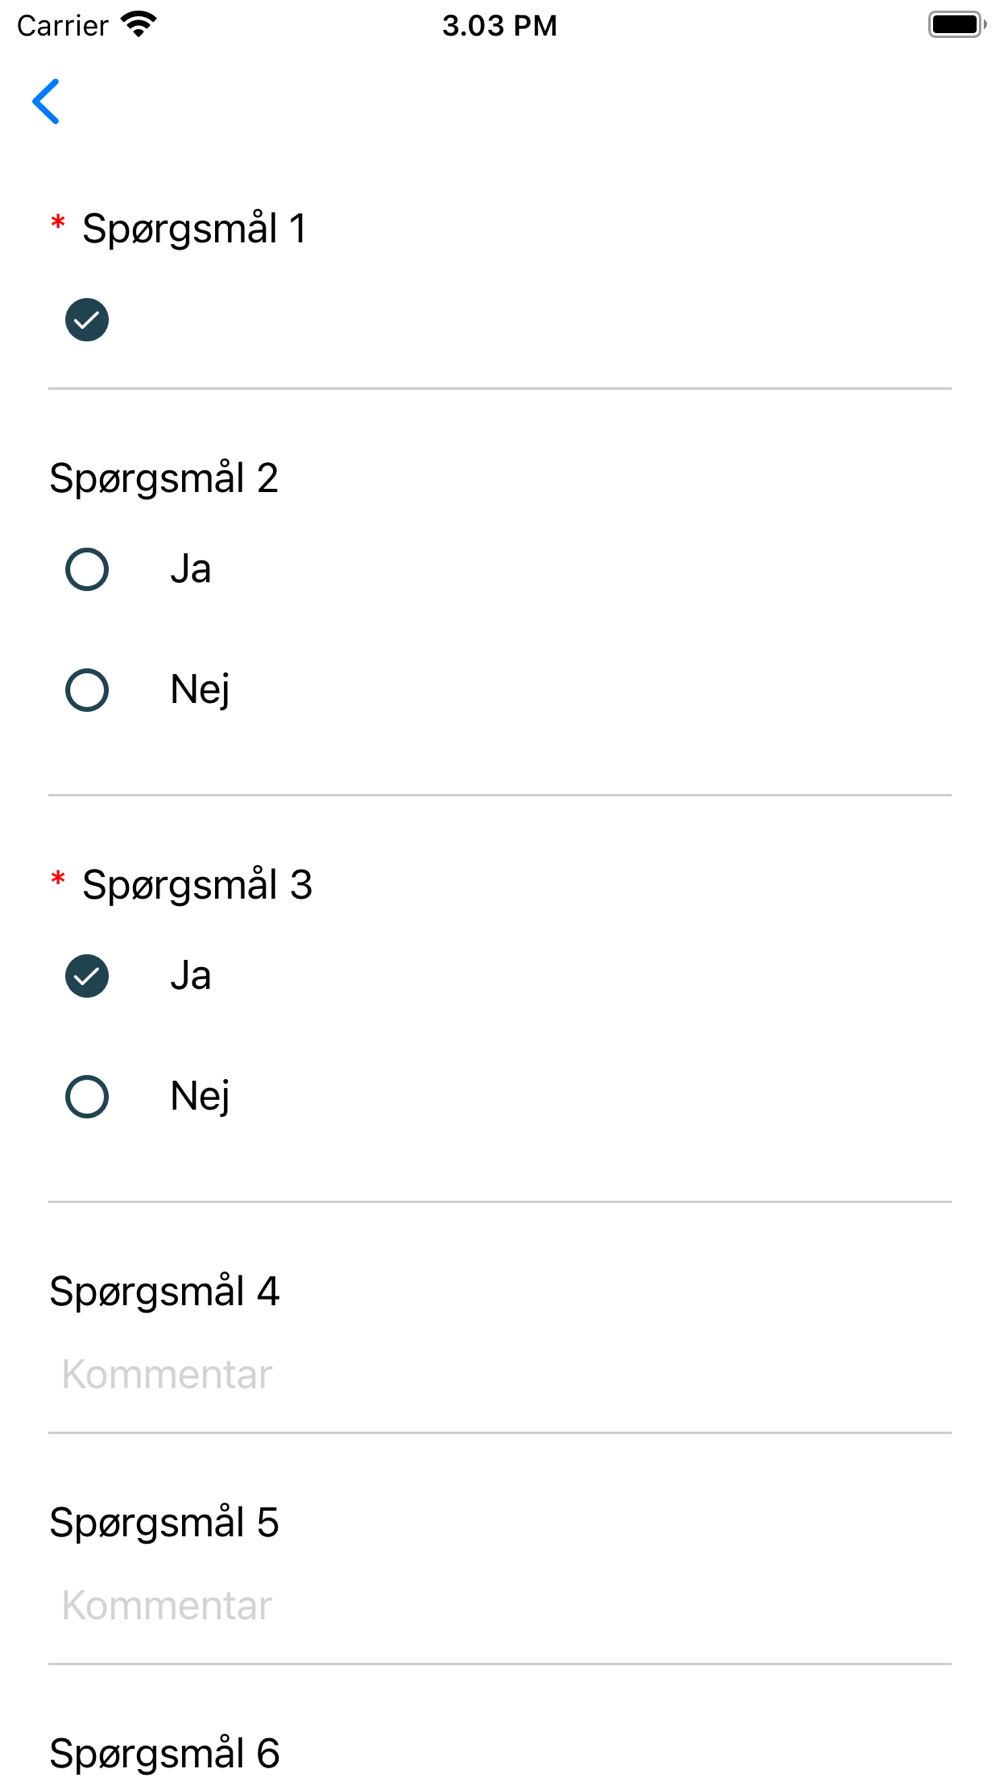This screenshot has width=1000, height=1778.
Task: Focus Kommentar field under Spørgsmål 5
Action: click(500, 1606)
